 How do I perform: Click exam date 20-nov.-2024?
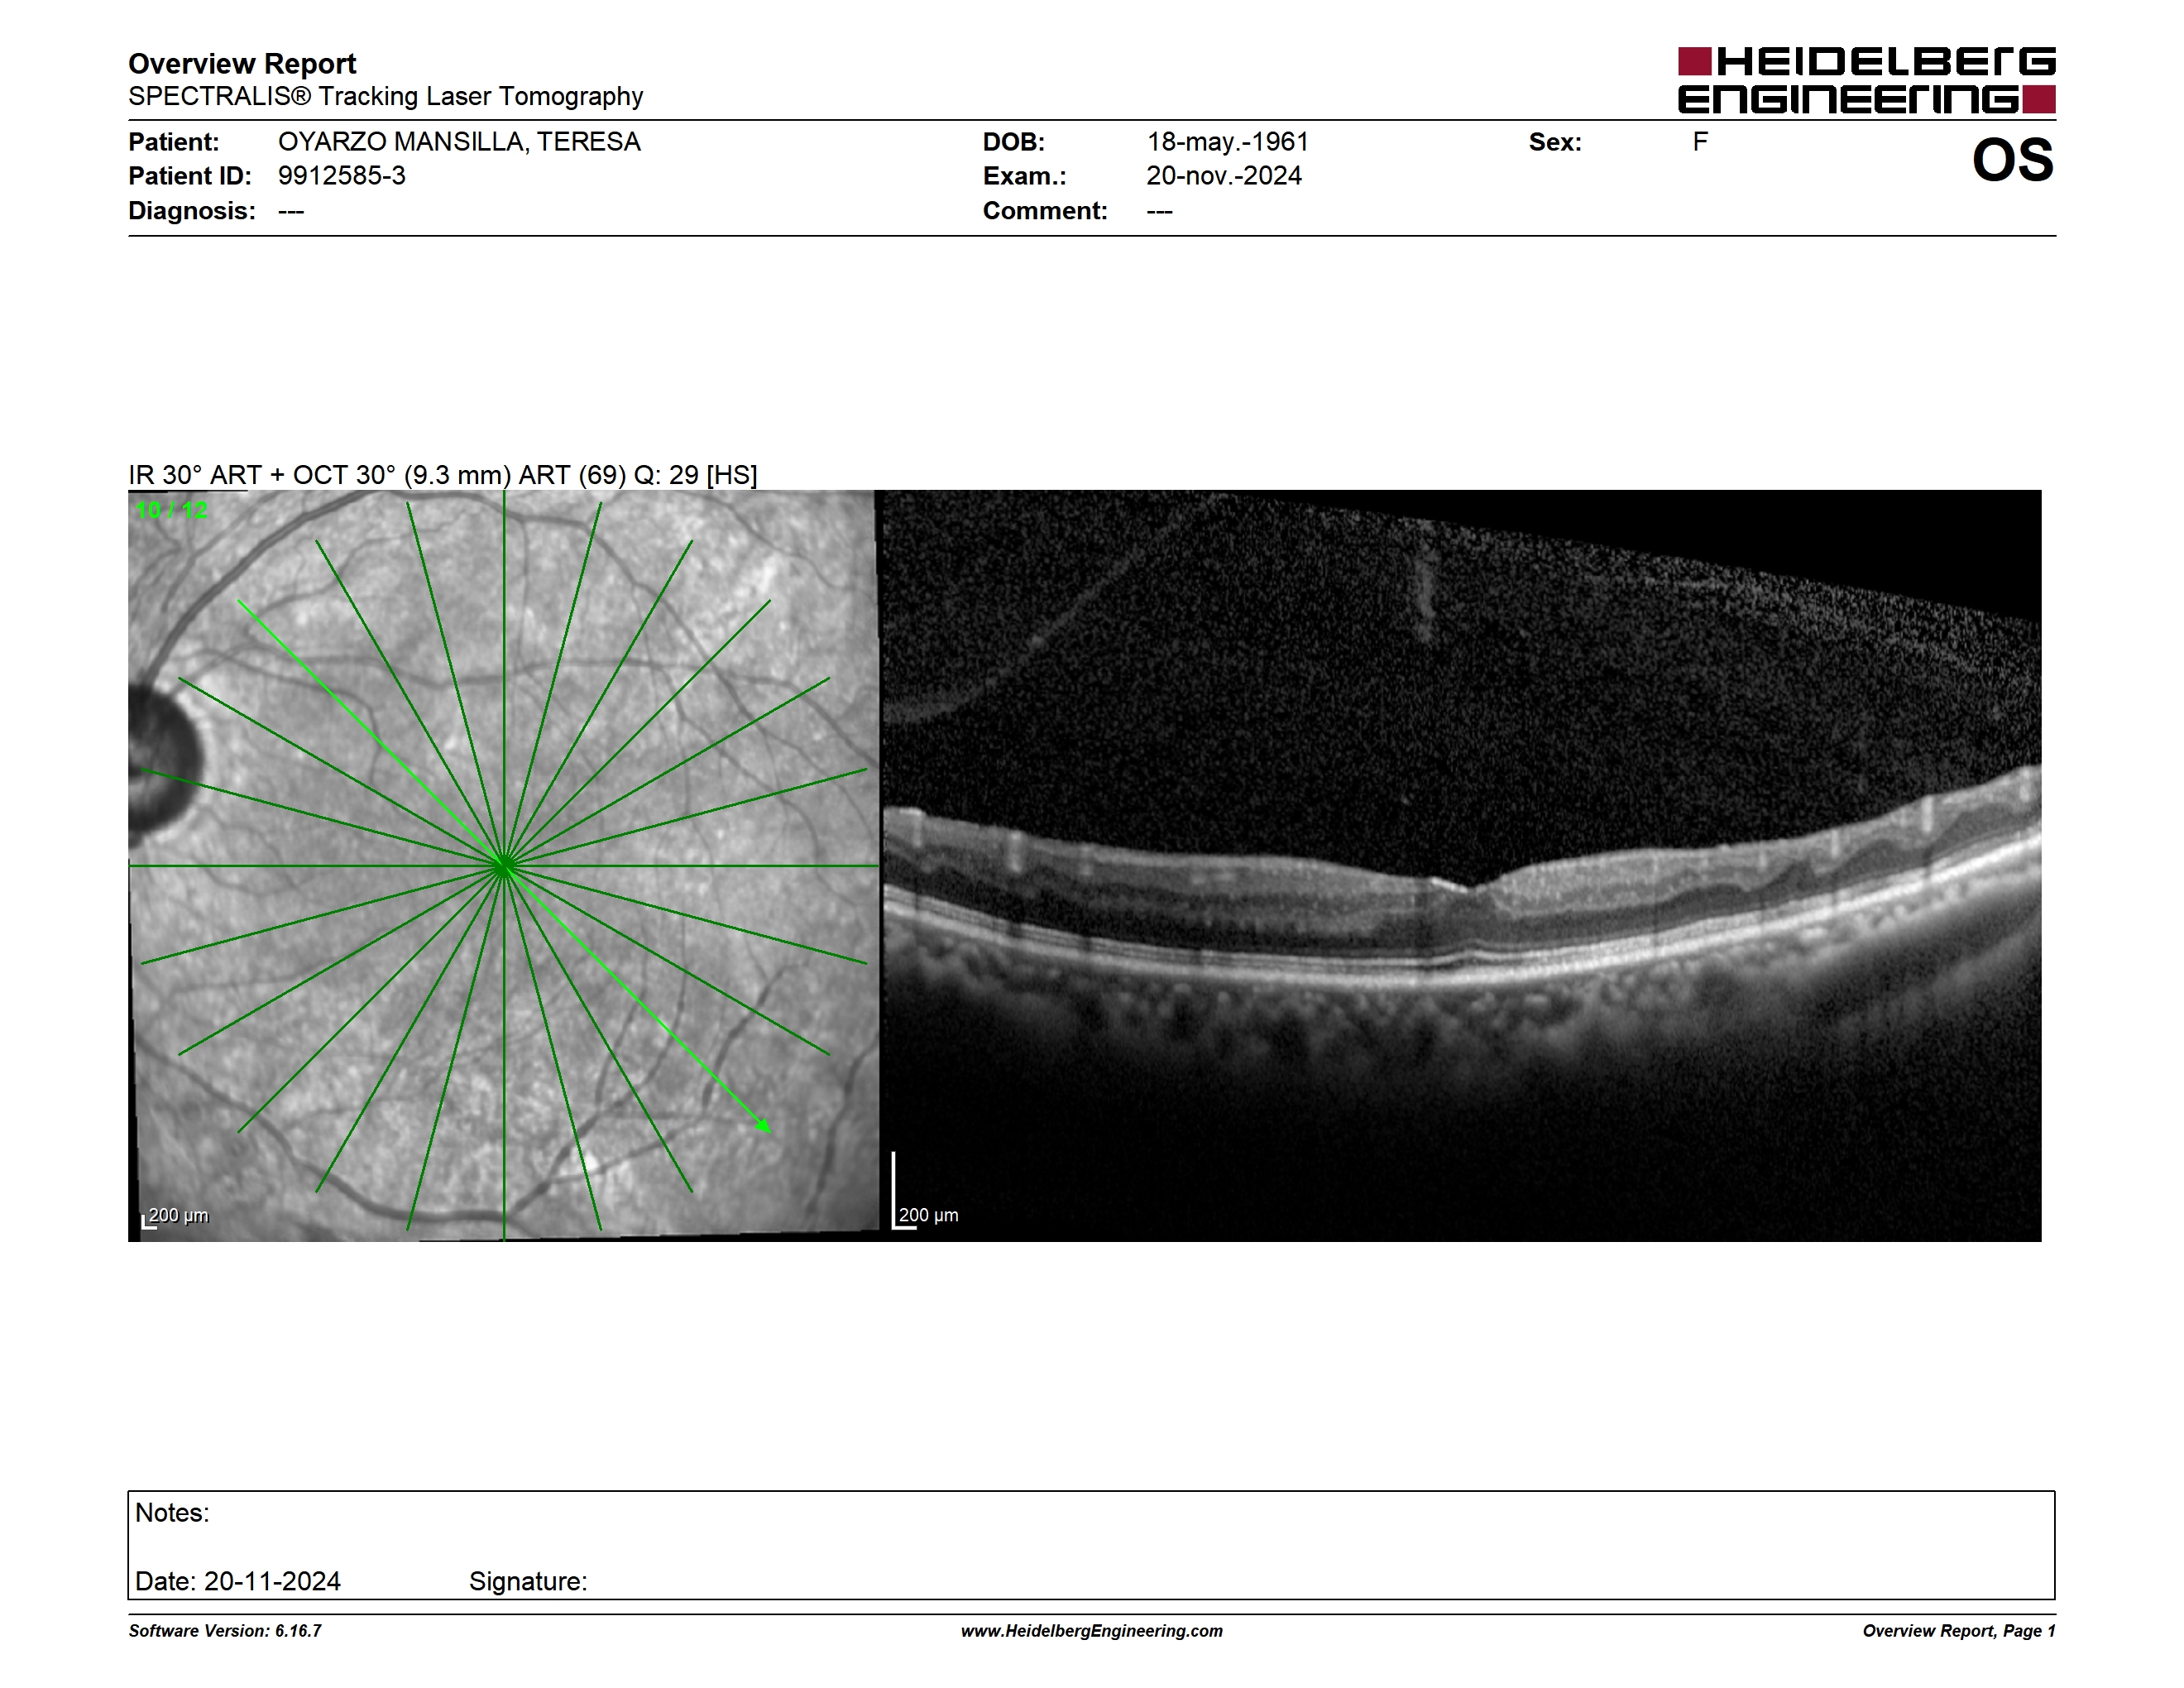pyautogui.click(x=1224, y=176)
